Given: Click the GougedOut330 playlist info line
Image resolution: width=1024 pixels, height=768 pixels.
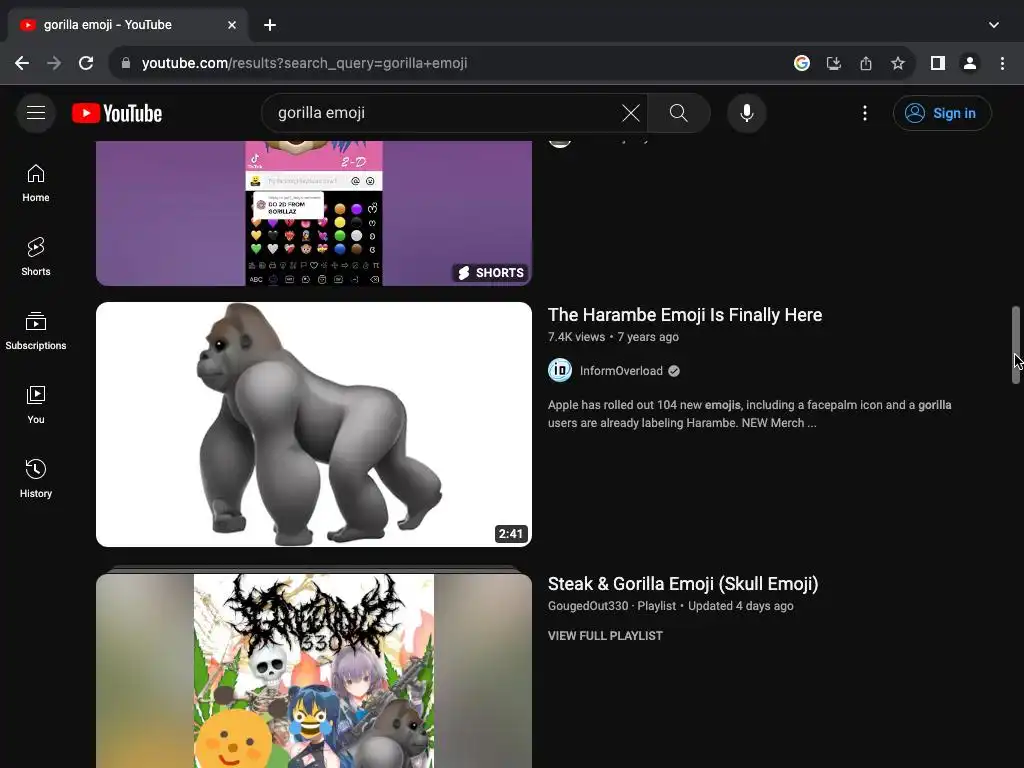Looking at the screenshot, I should pyautogui.click(x=671, y=606).
